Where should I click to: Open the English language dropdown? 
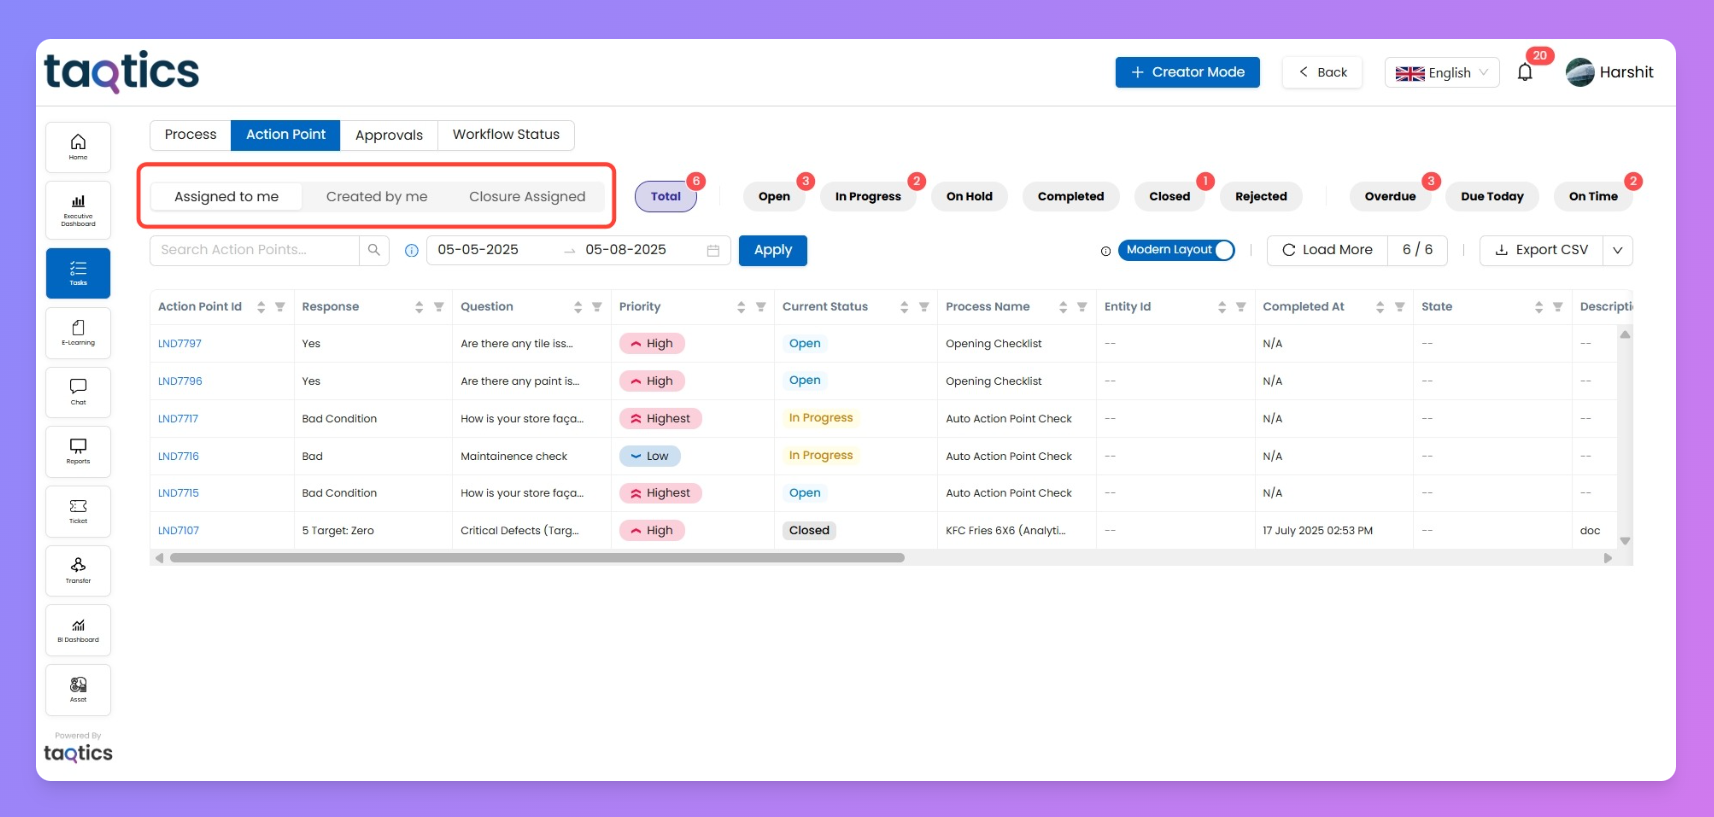tap(1441, 73)
